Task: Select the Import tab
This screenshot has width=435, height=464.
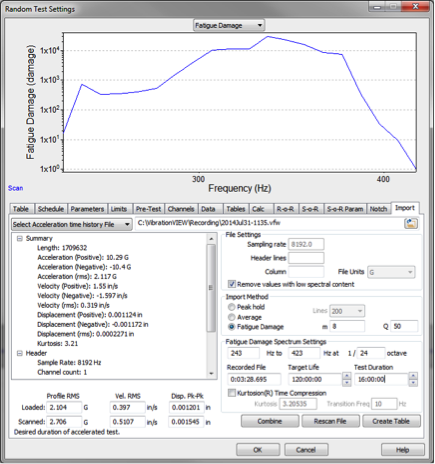Action: coord(405,208)
